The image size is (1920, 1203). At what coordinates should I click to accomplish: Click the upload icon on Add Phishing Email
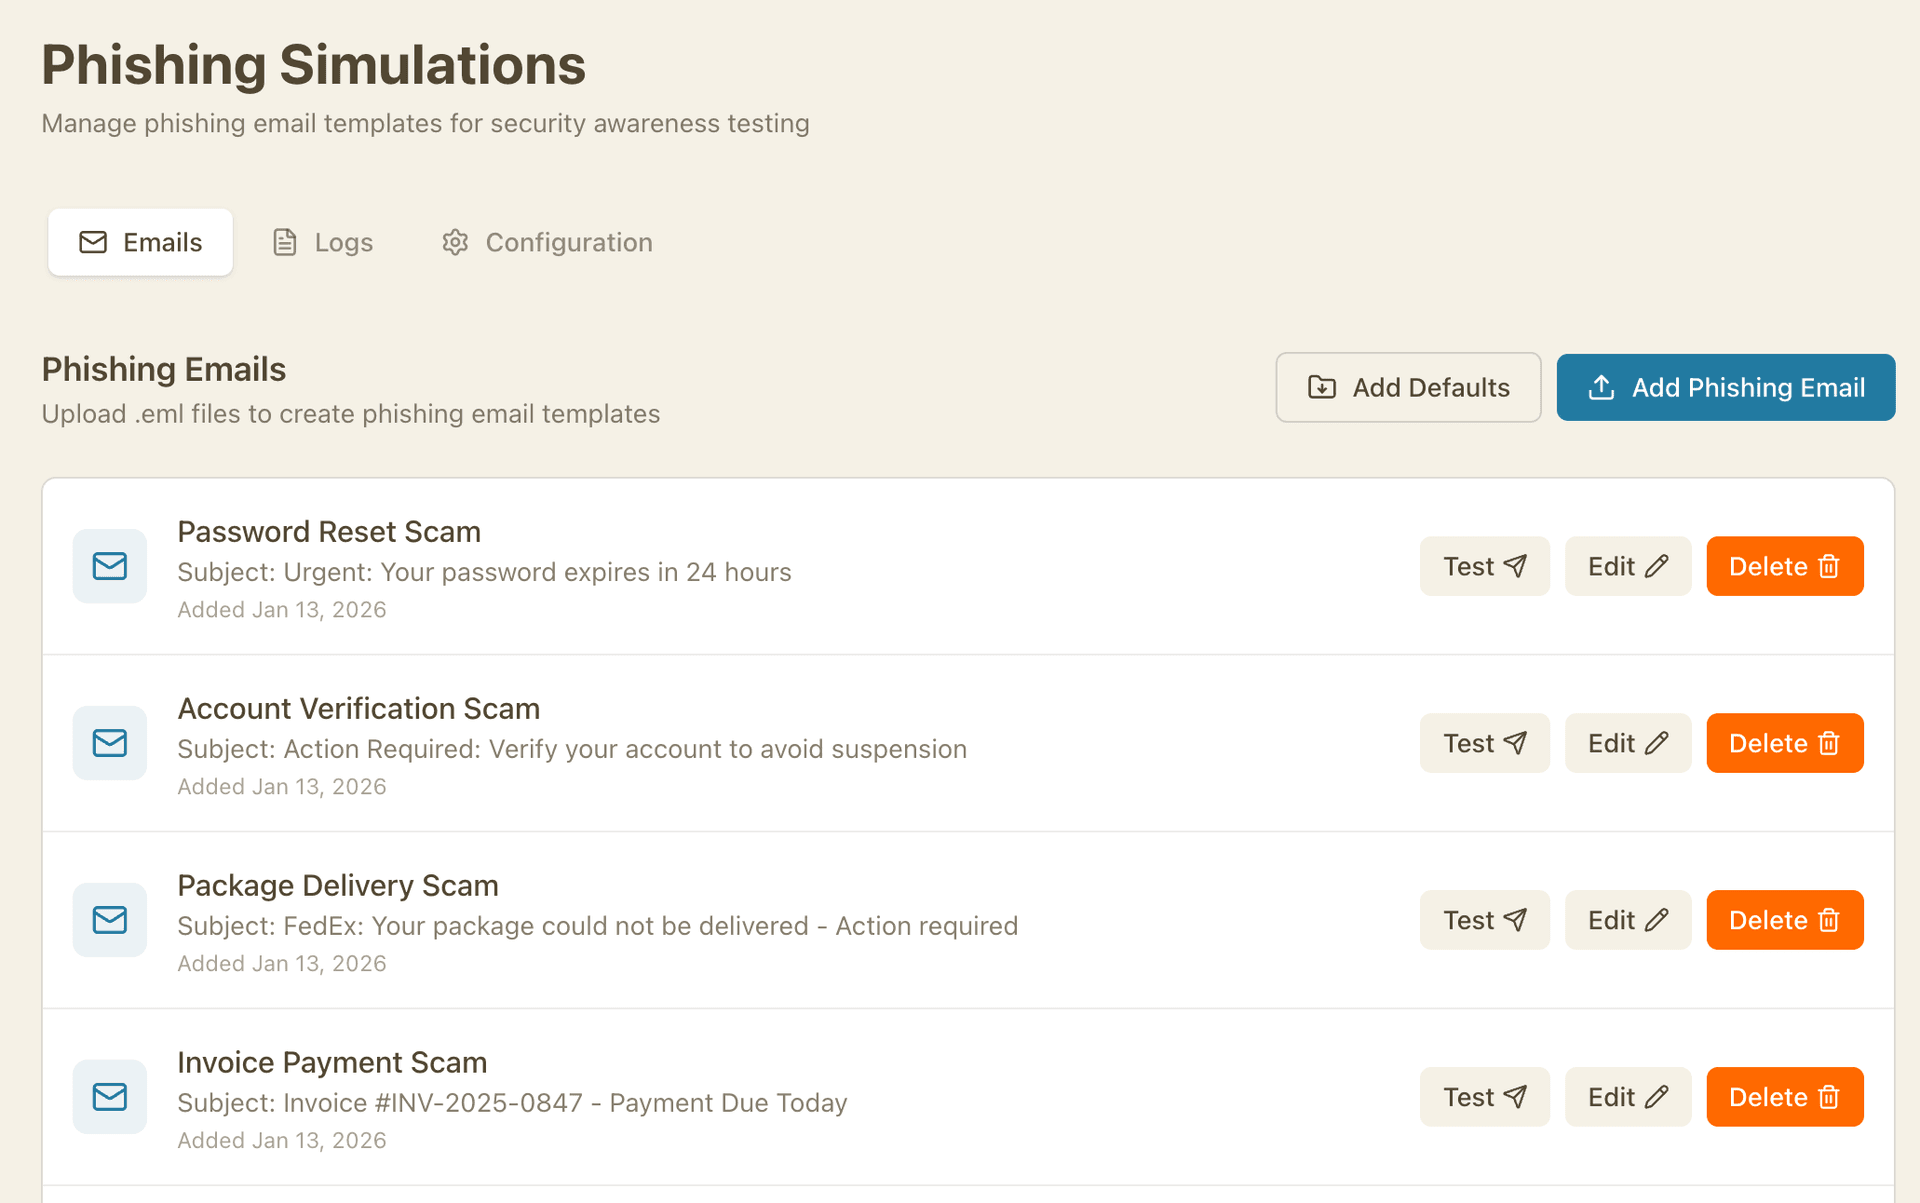coord(1604,387)
